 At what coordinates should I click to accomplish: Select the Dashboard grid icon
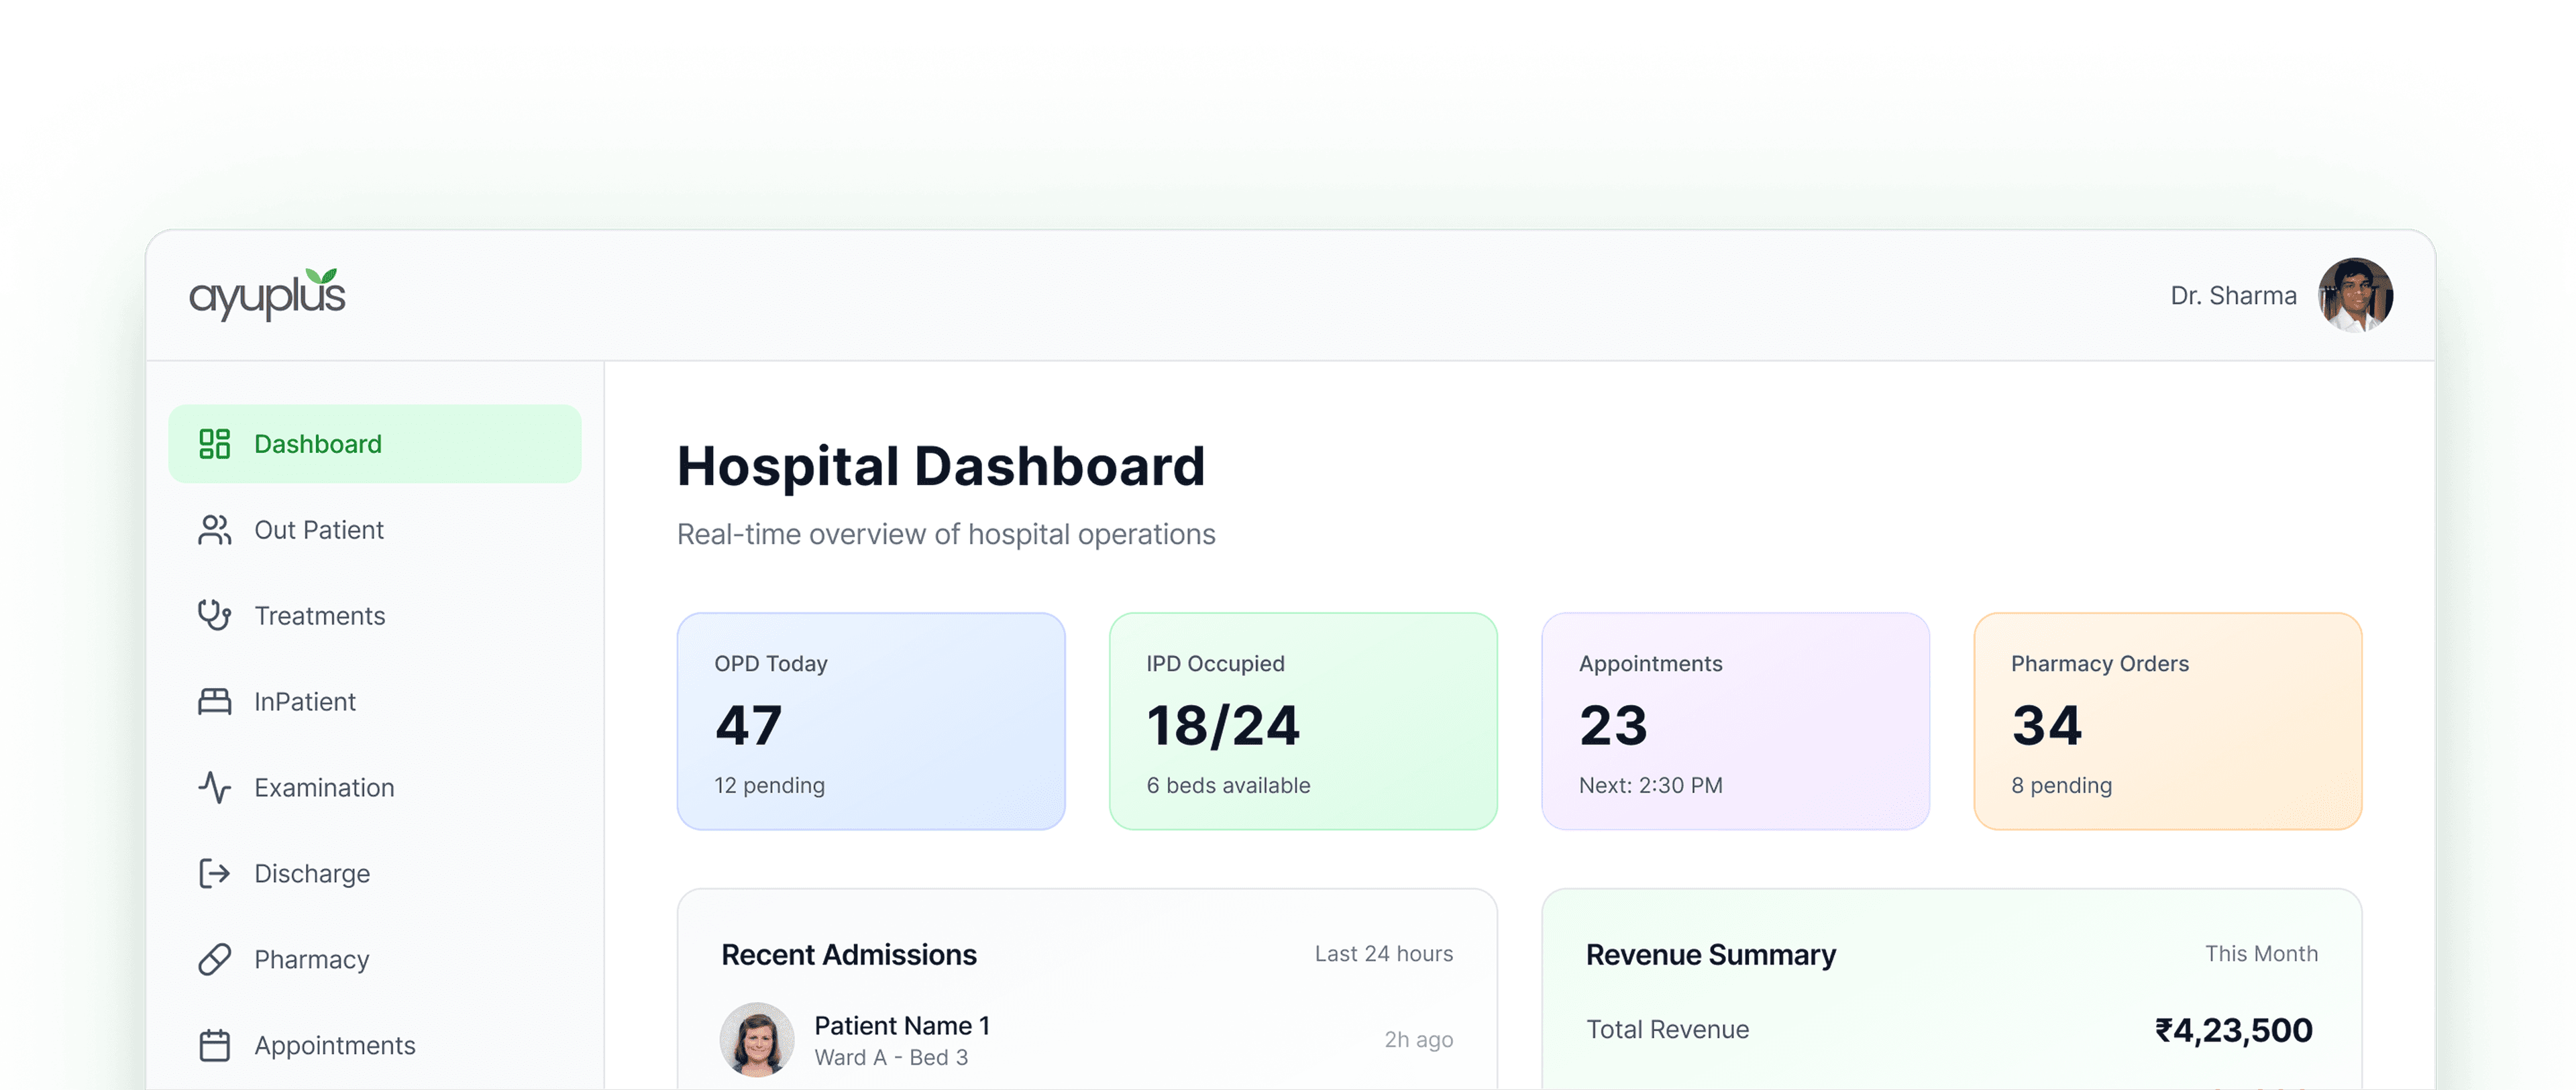coord(214,443)
